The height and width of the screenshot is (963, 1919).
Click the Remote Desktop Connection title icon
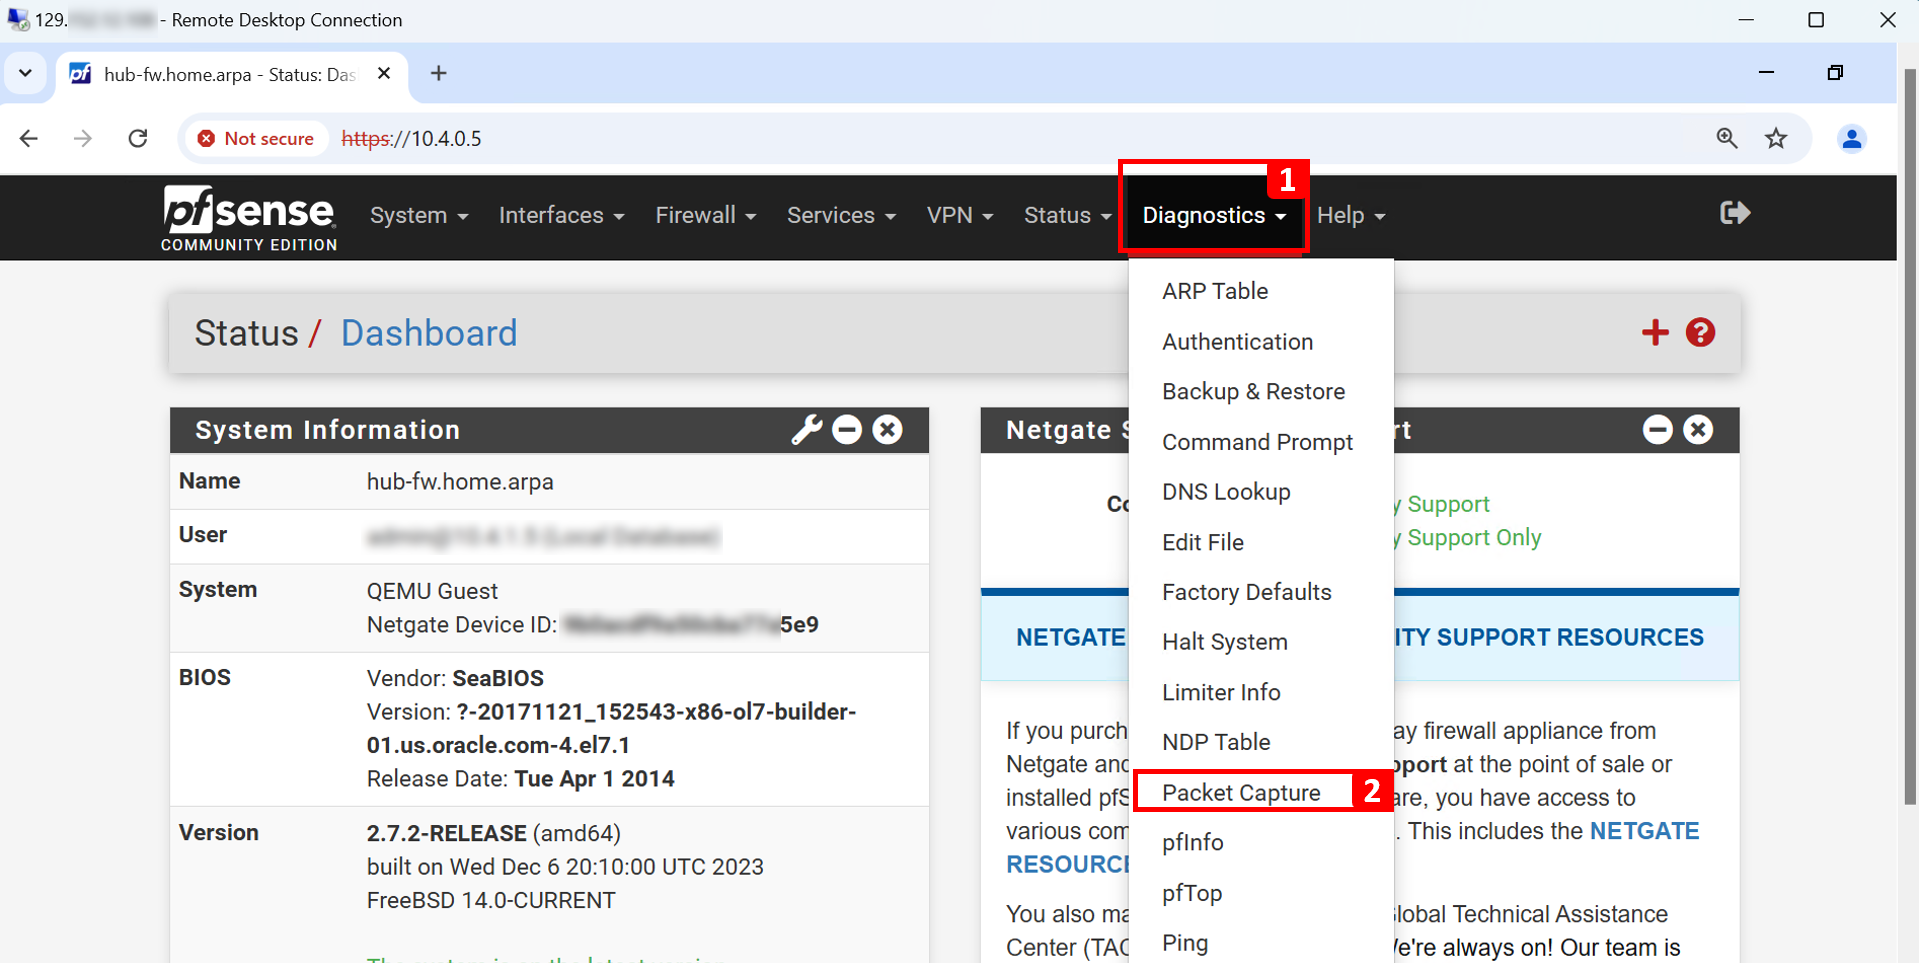(18, 20)
